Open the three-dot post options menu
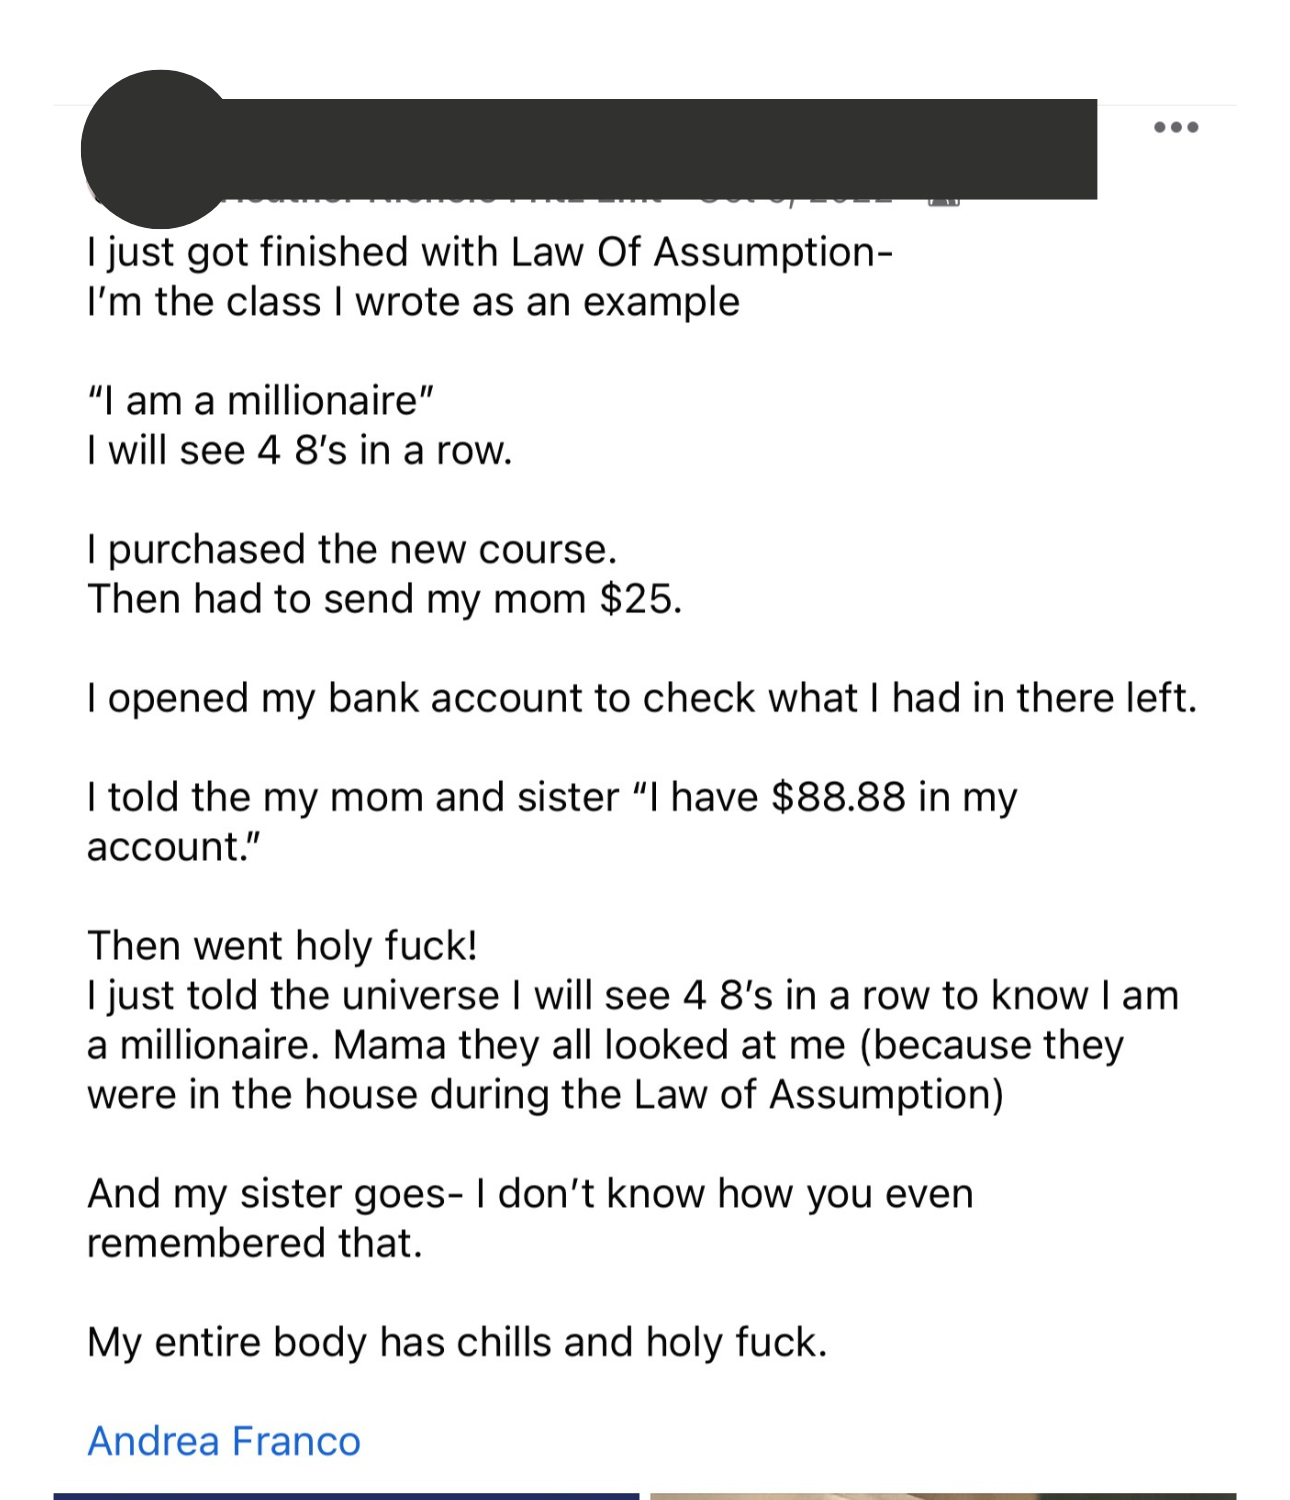Viewport: 1290px width, 1500px height. [1175, 127]
